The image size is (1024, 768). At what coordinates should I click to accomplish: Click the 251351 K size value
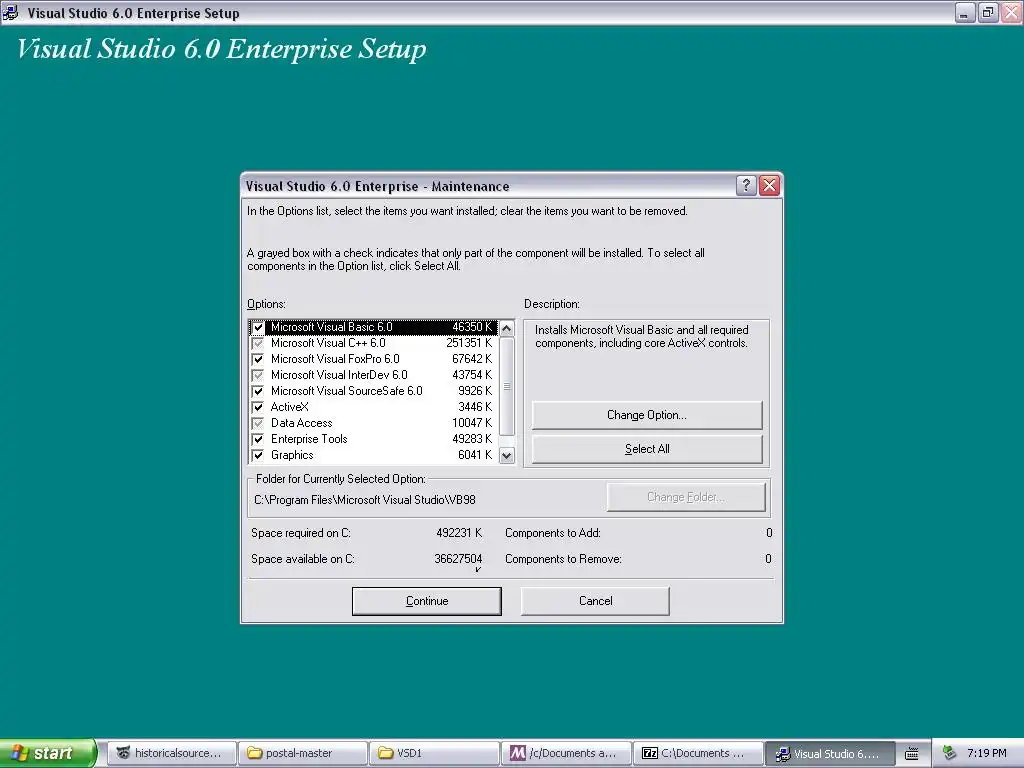(469, 343)
